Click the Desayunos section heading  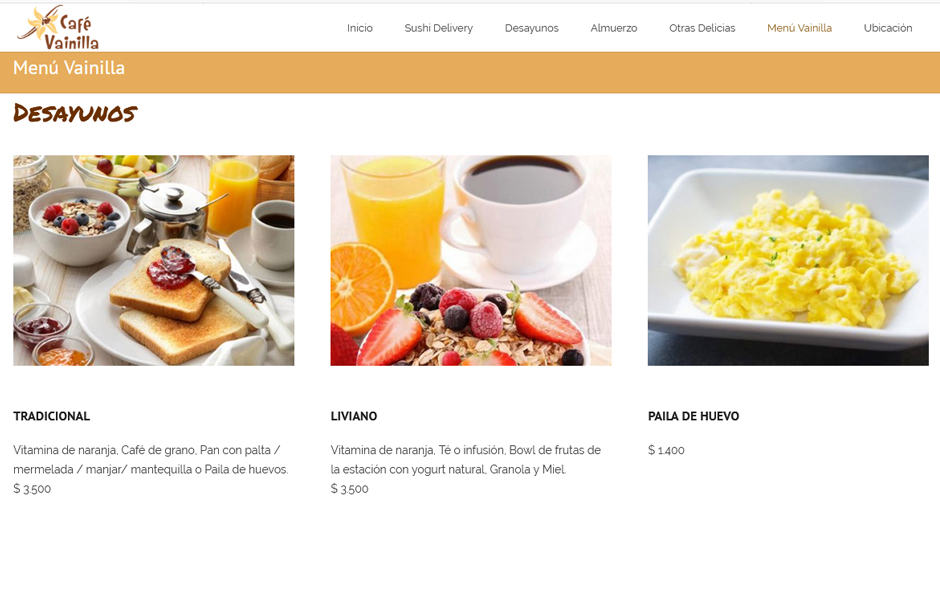coord(75,113)
